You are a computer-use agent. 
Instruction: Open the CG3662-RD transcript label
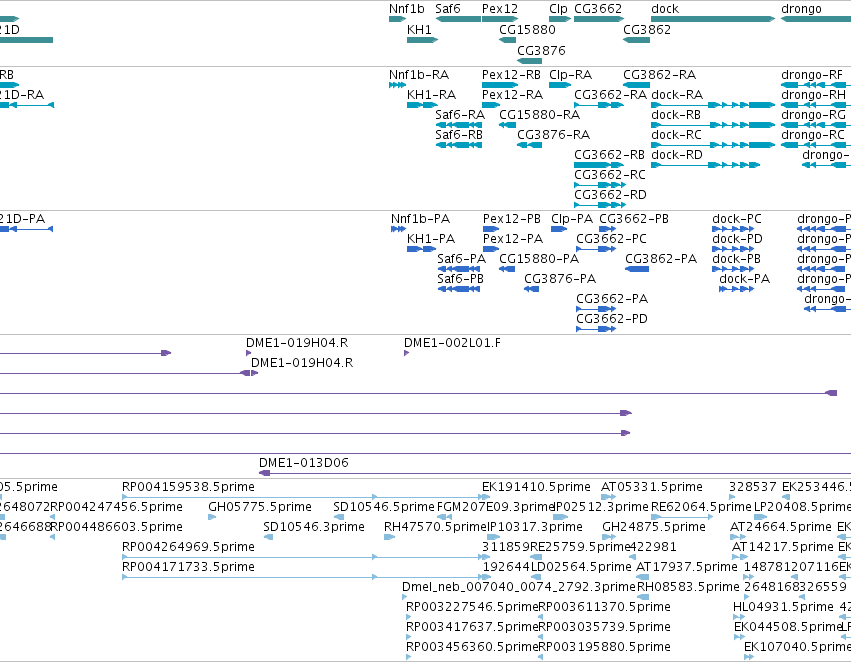pos(611,195)
